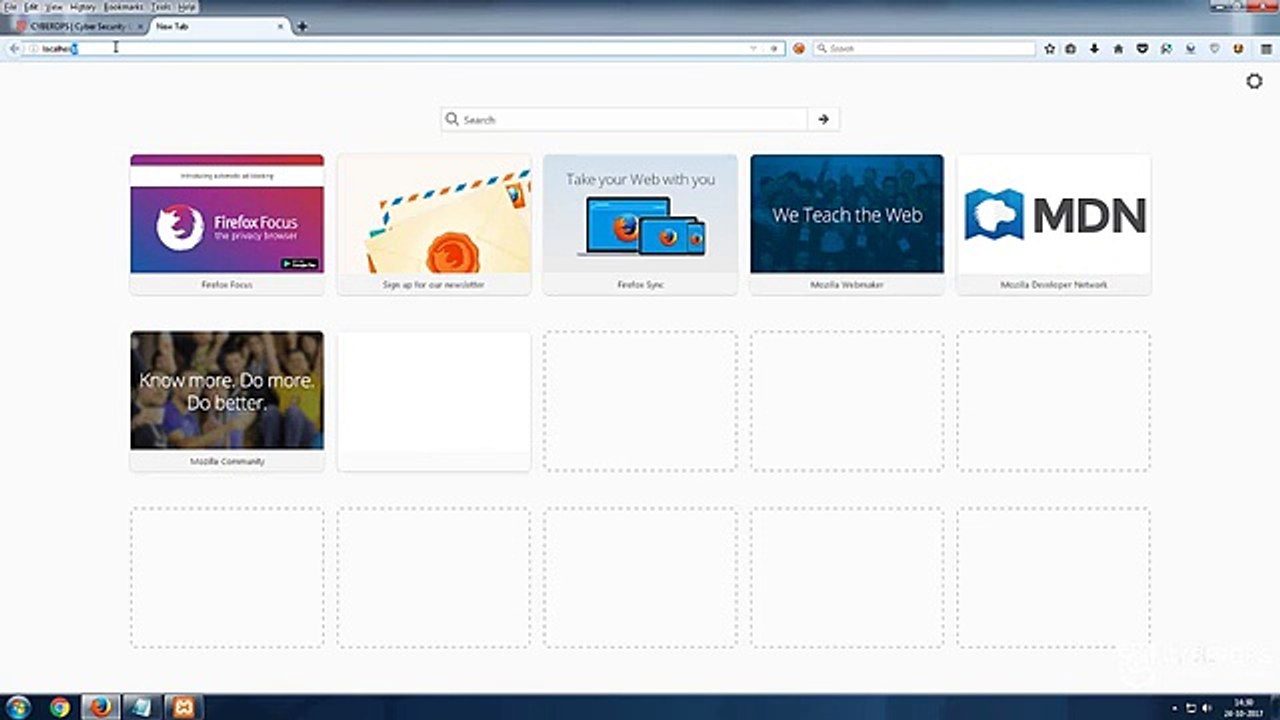Open Chrome from the taskbar

coord(59,707)
